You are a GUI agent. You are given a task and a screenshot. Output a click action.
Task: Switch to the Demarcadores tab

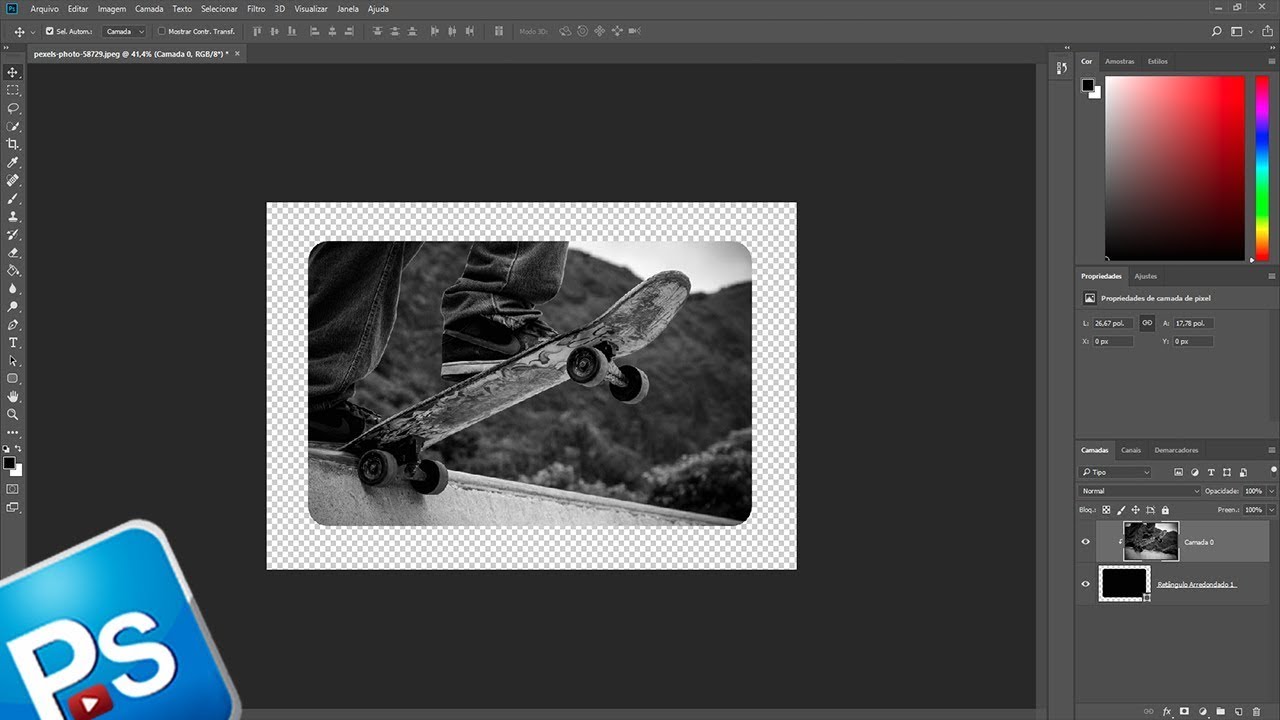click(1176, 450)
